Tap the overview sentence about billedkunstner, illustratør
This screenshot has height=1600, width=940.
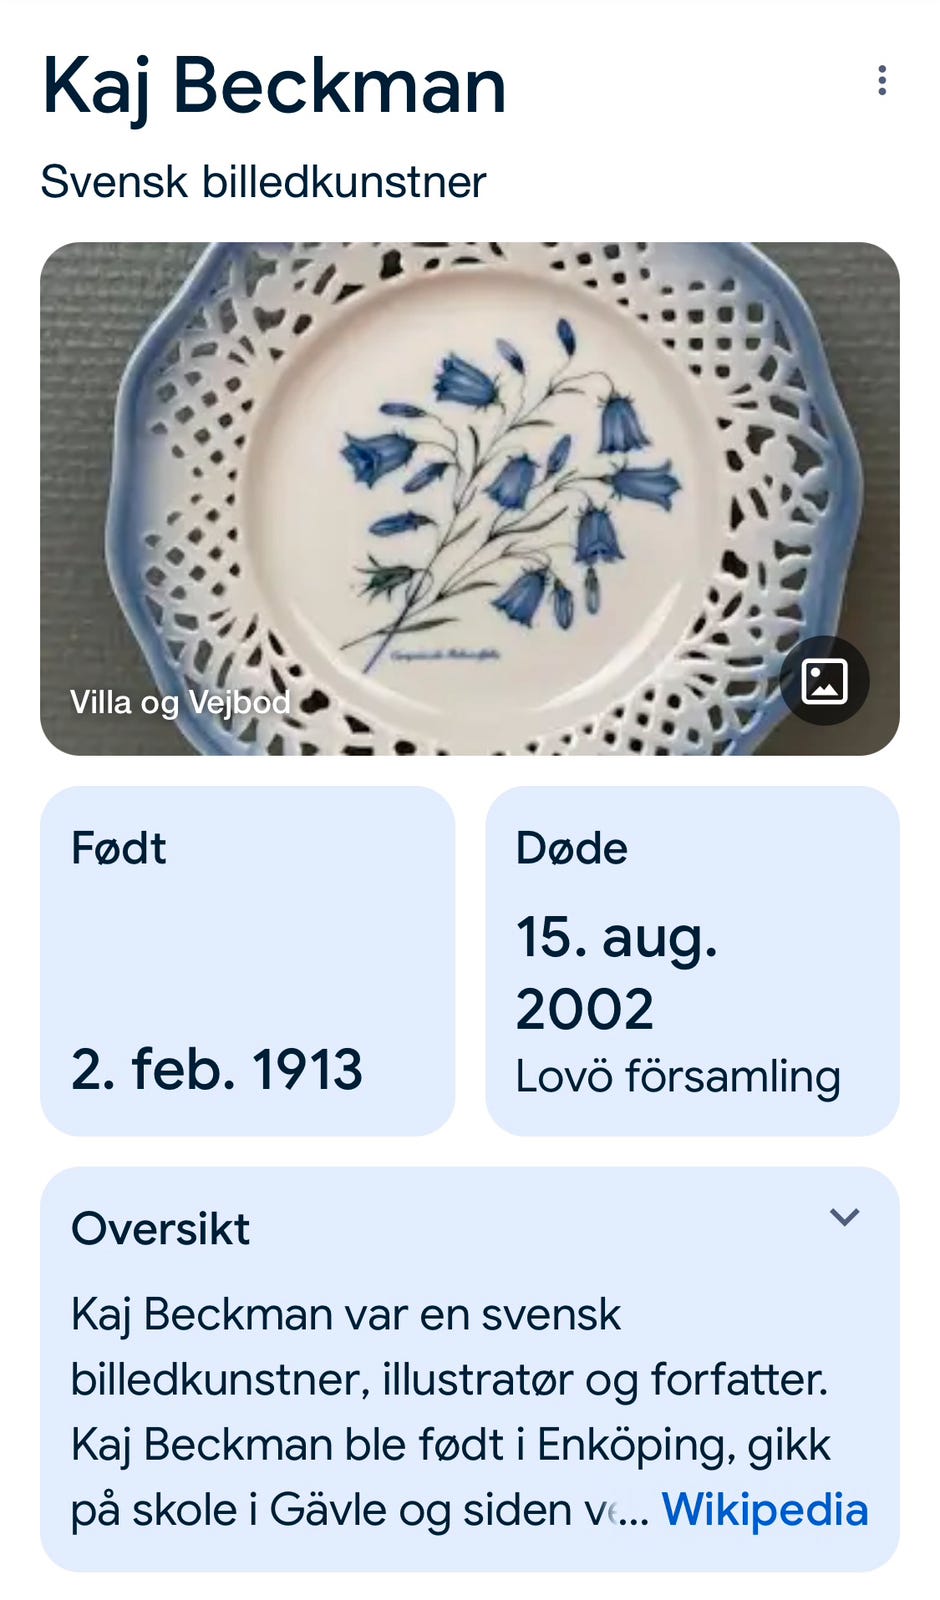[x=449, y=1347]
